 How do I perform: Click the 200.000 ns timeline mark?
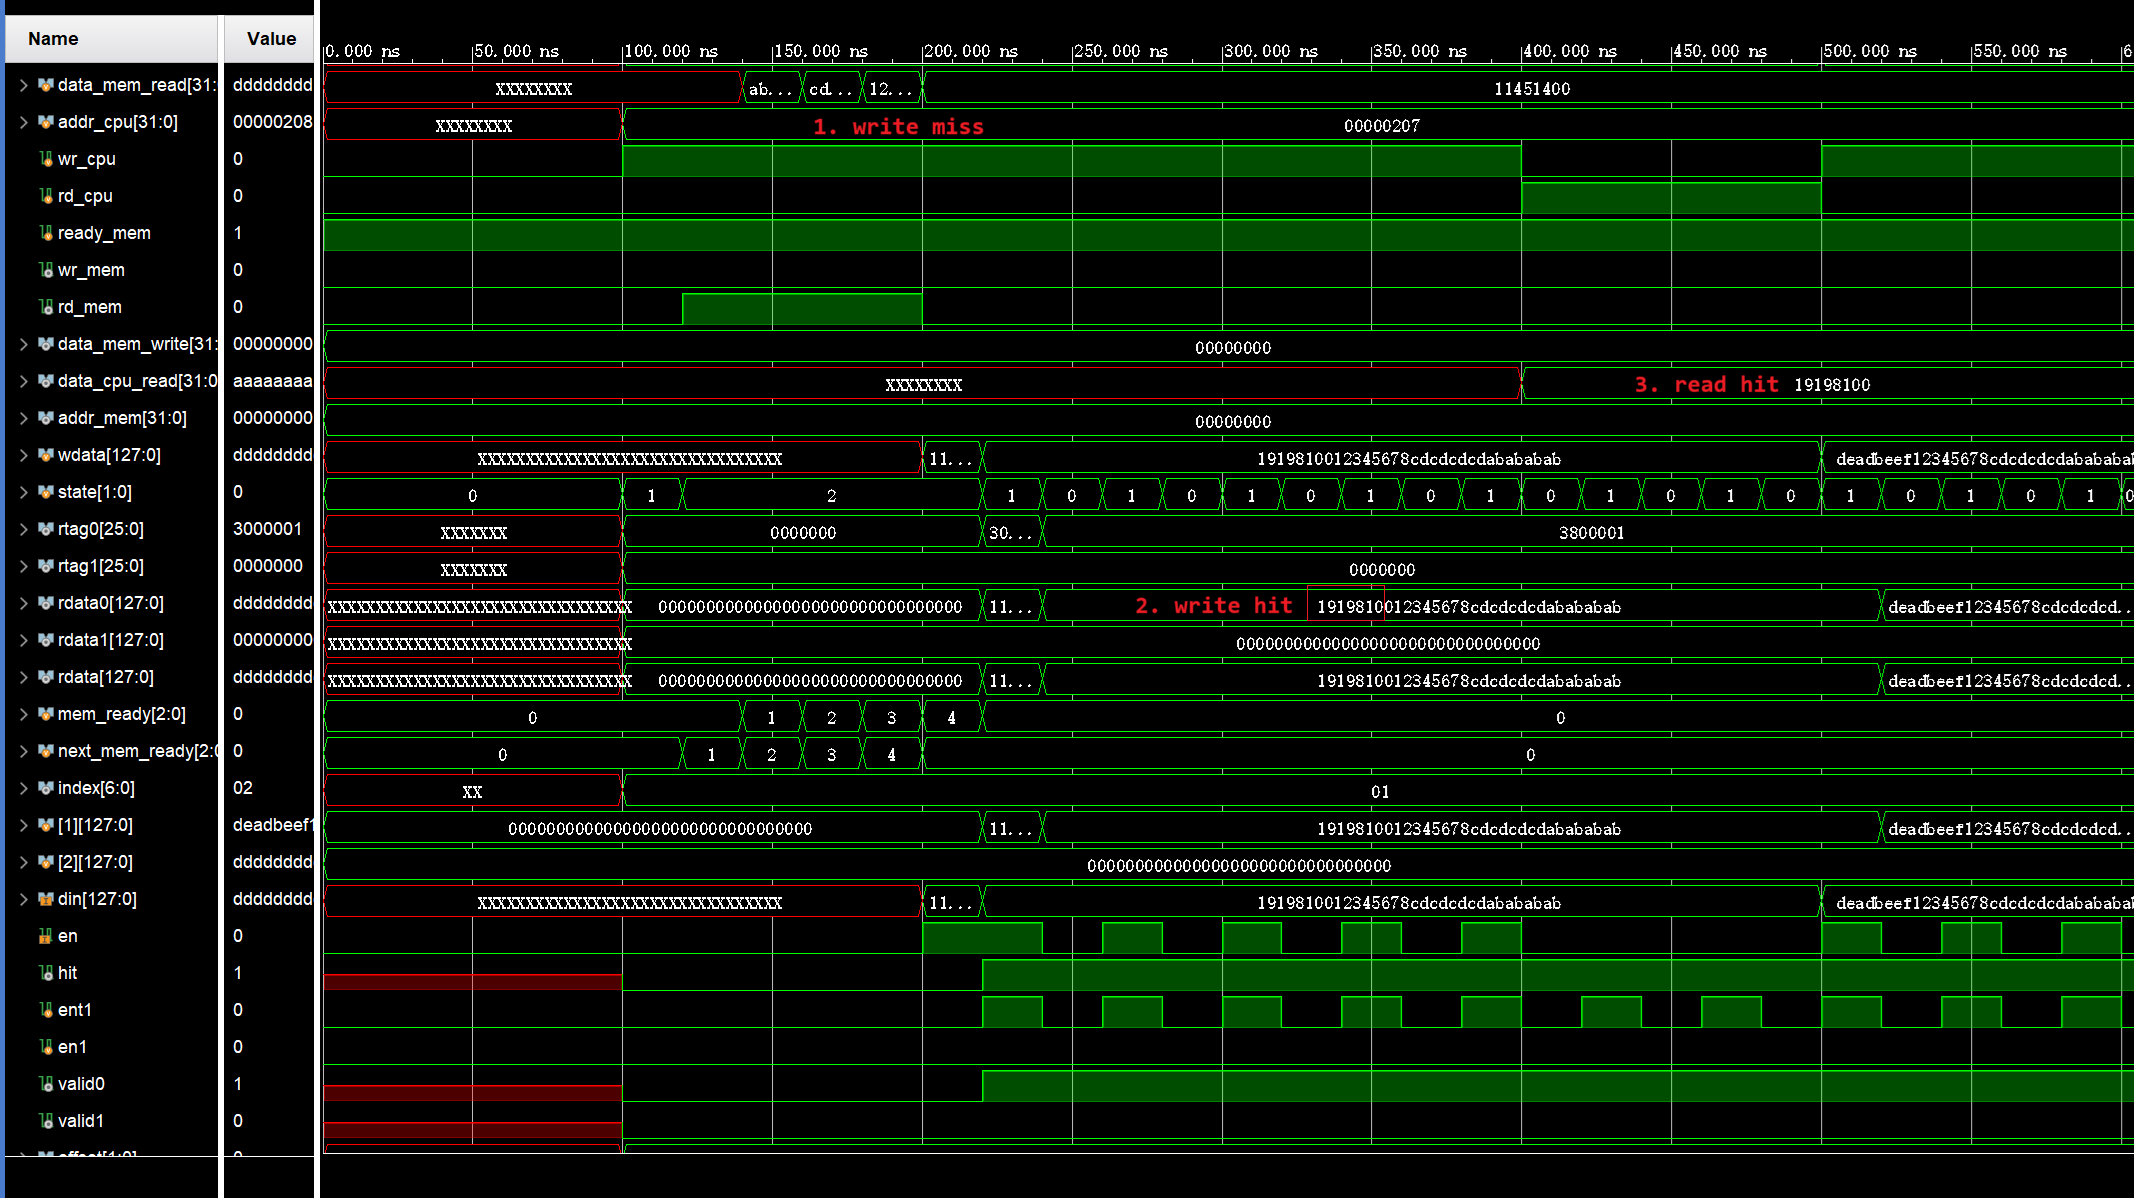pyautogui.click(x=970, y=51)
